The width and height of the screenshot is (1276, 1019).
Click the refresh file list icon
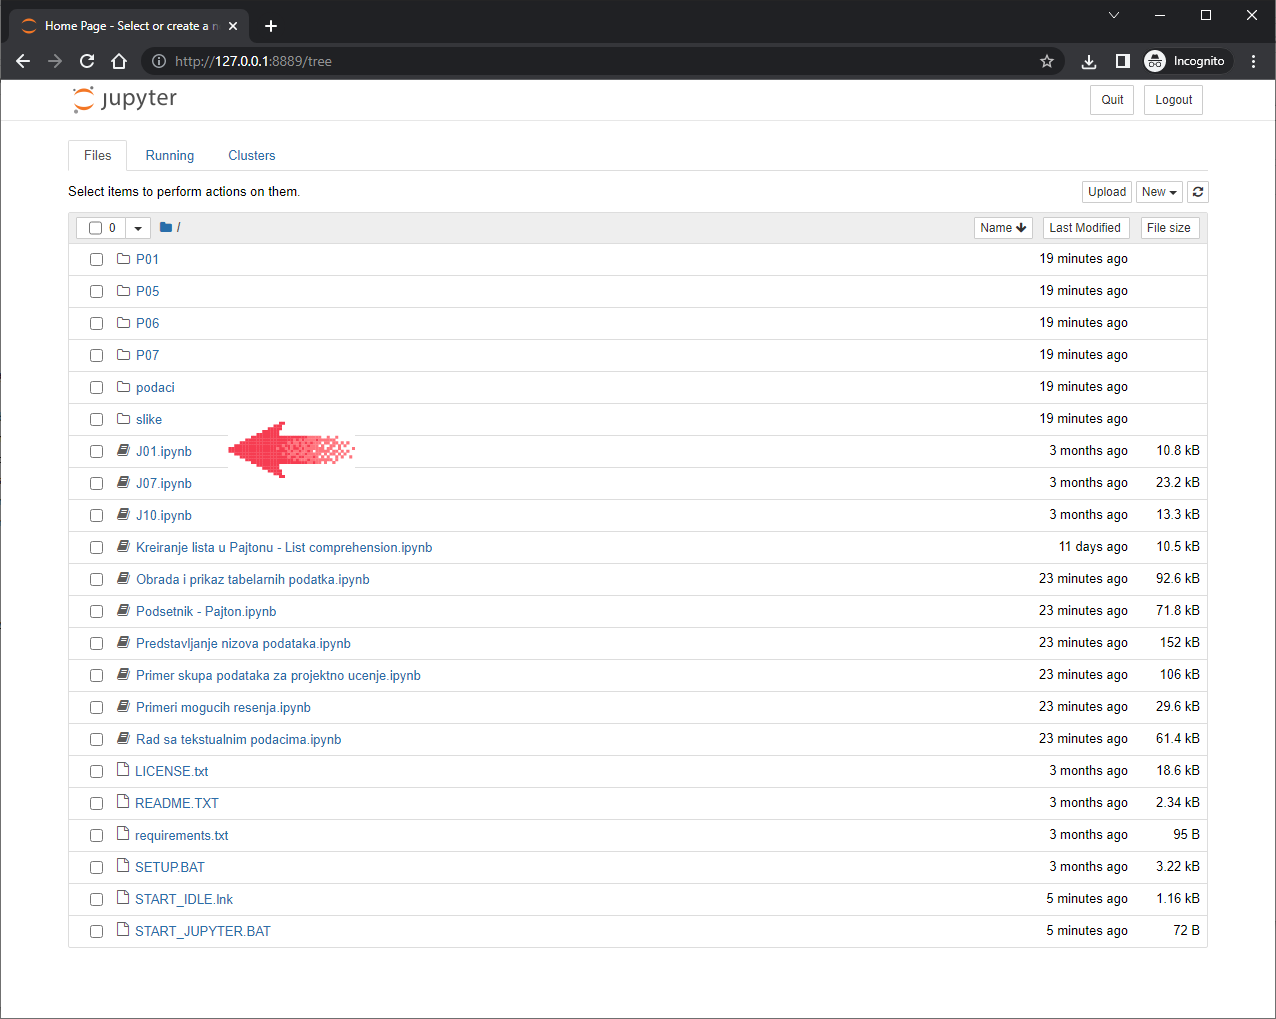[x=1198, y=192]
